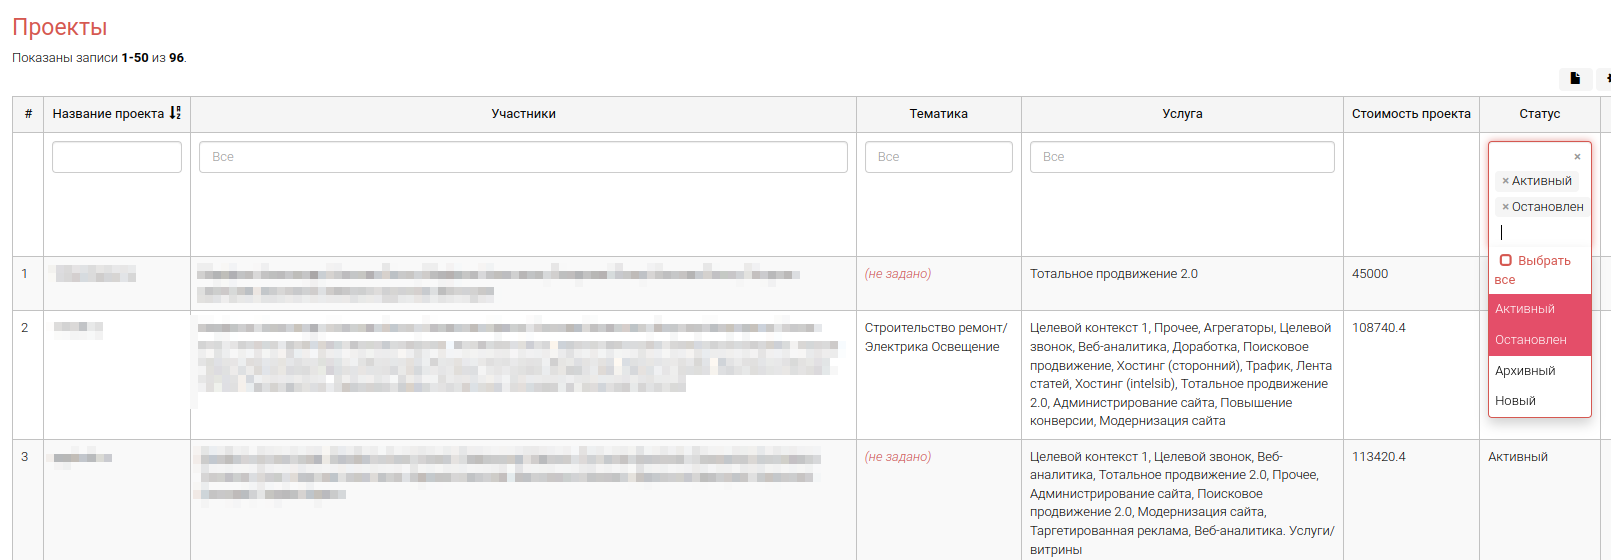The height and width of the screenshot is (560, 1611).
Task: Click the status filter search text field
Action: coord(1540,232)
